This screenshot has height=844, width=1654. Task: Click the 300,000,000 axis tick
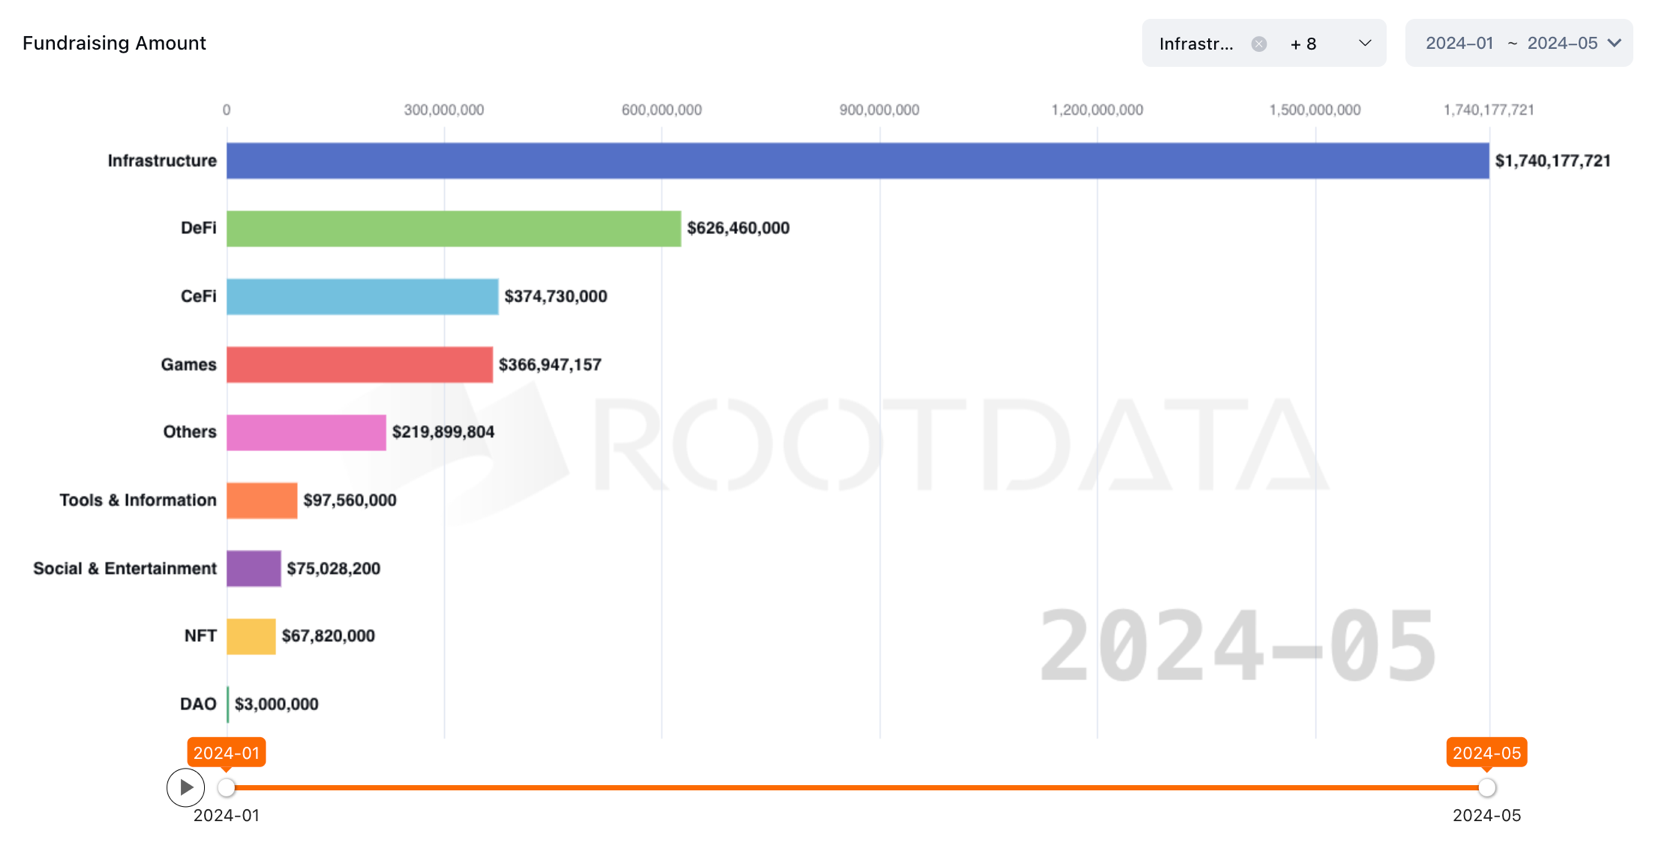point(444,110)
